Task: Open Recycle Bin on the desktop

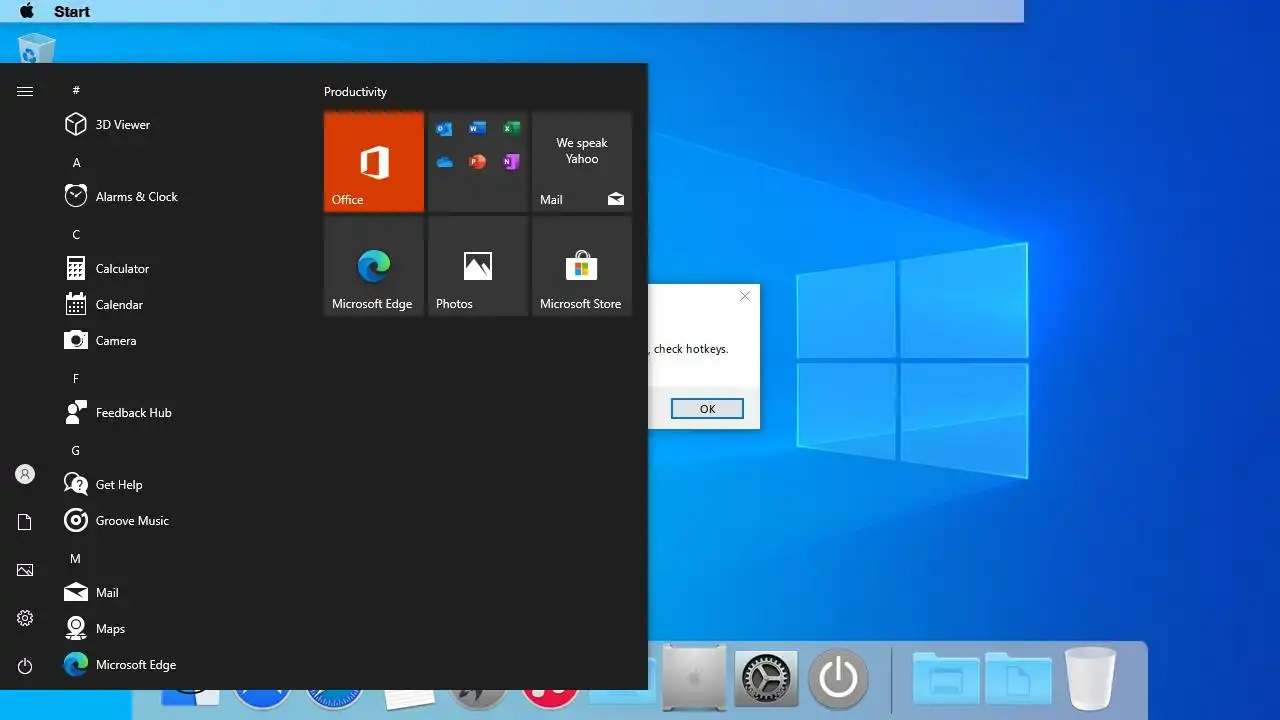Action: pyautogui.click(x=37, y=48)
